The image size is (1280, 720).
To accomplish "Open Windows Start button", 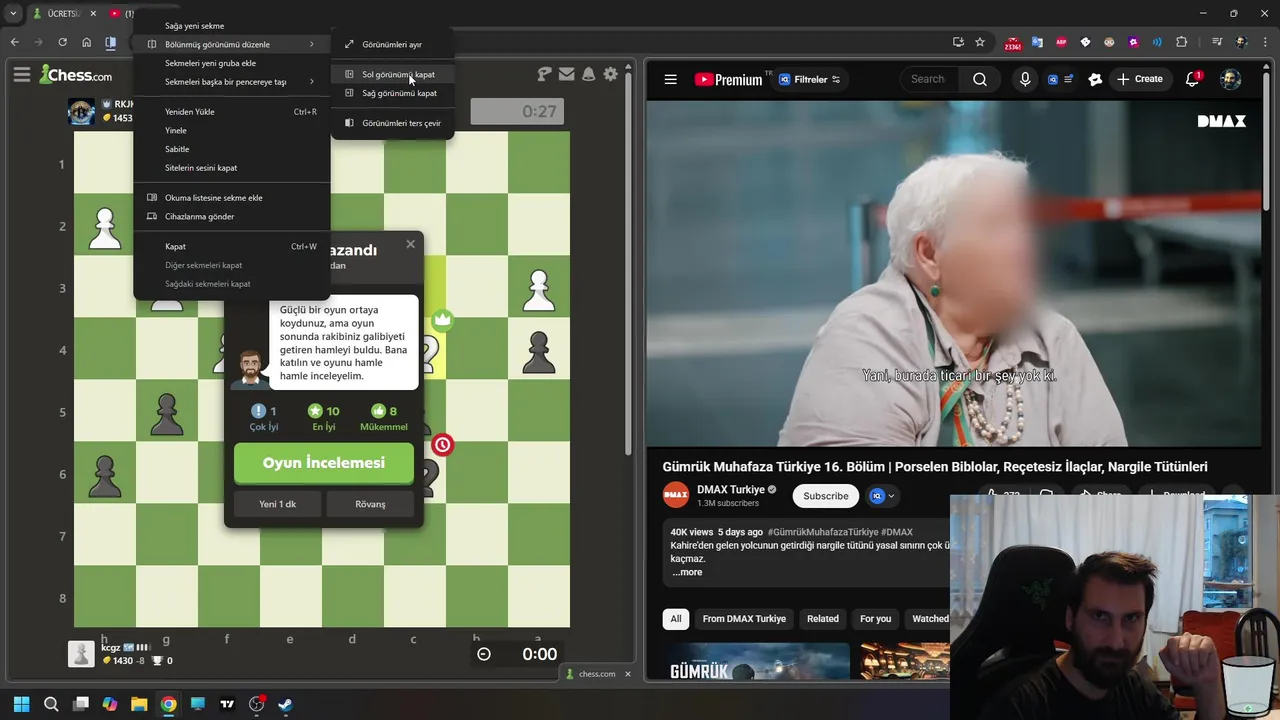I will [x=21, y=704].
